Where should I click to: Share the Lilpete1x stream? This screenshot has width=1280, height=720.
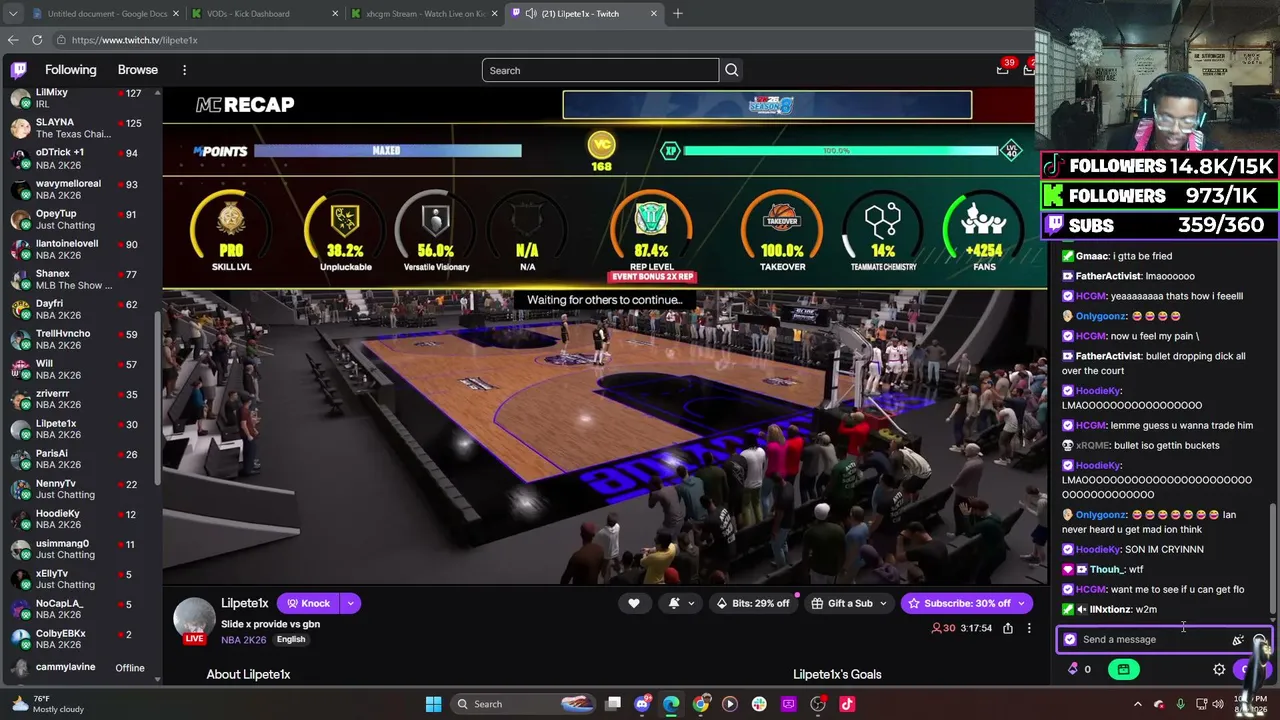[x=1008, y=628]
